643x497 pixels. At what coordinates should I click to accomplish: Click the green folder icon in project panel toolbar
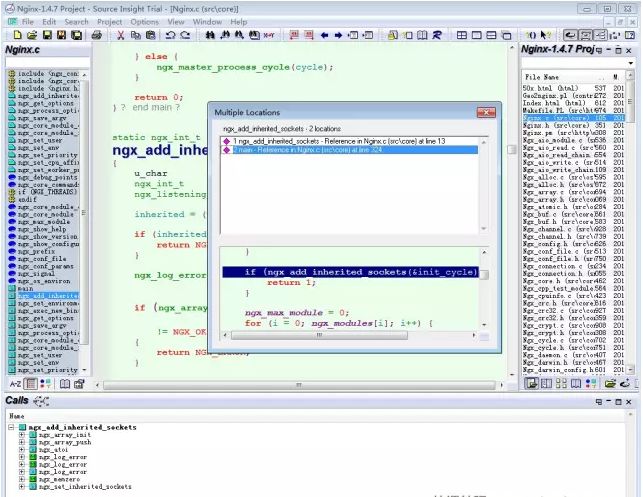pos(610,384)
